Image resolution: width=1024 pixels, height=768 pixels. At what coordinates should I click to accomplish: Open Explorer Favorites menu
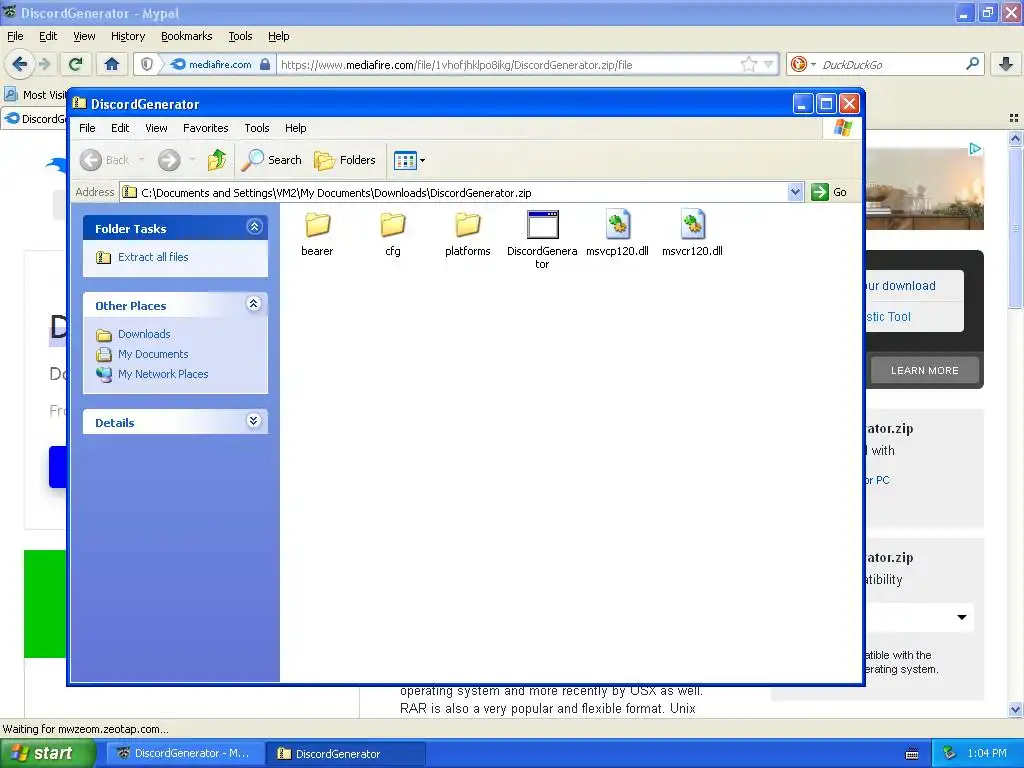(x=206, y=128)
